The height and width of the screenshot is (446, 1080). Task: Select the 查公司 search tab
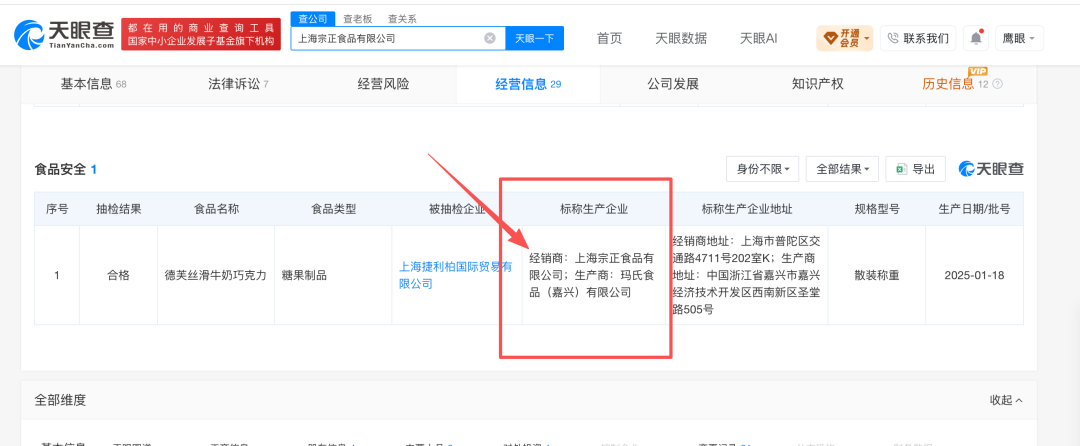pyautogui.click(x=312, y=19)
